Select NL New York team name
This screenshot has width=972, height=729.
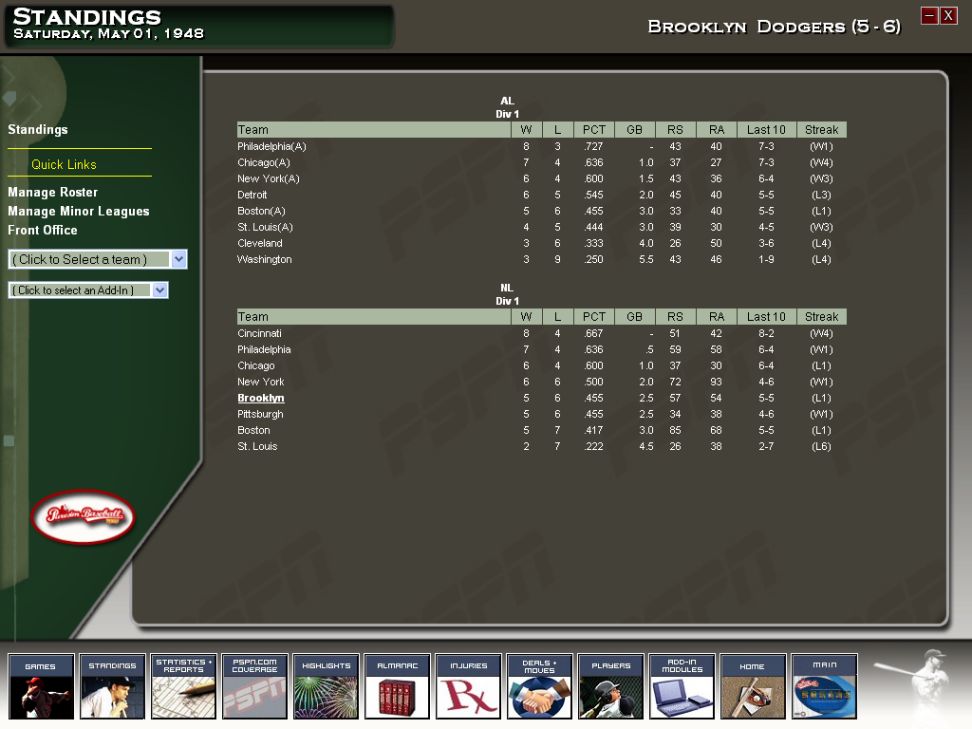pos(260,382)
